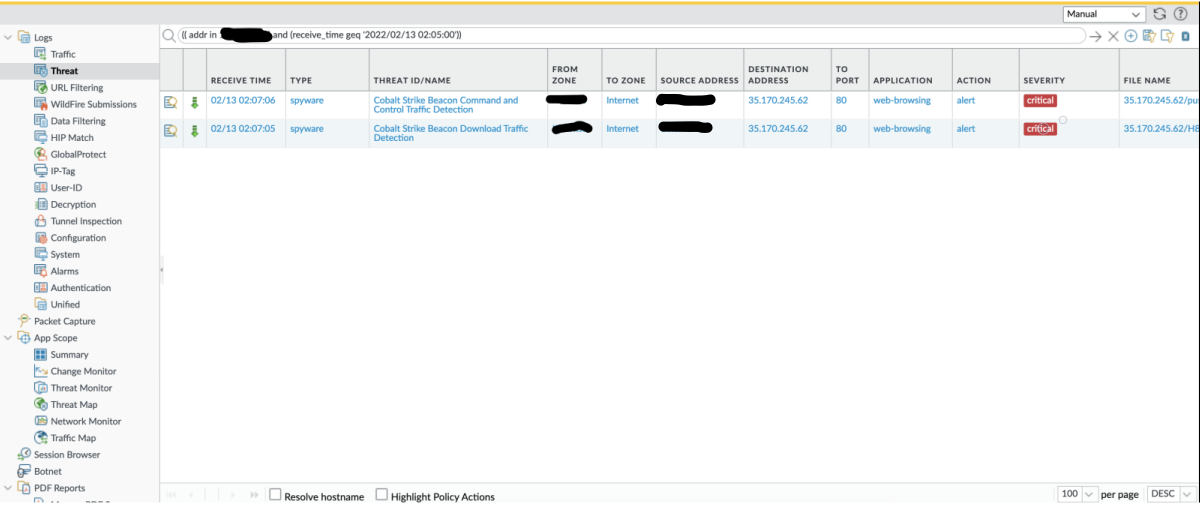The width and height of the screenshot is (1200, 505).
Task: Toggle the Highlight Policy Actions checkbox
Action: tap(382, 495)
